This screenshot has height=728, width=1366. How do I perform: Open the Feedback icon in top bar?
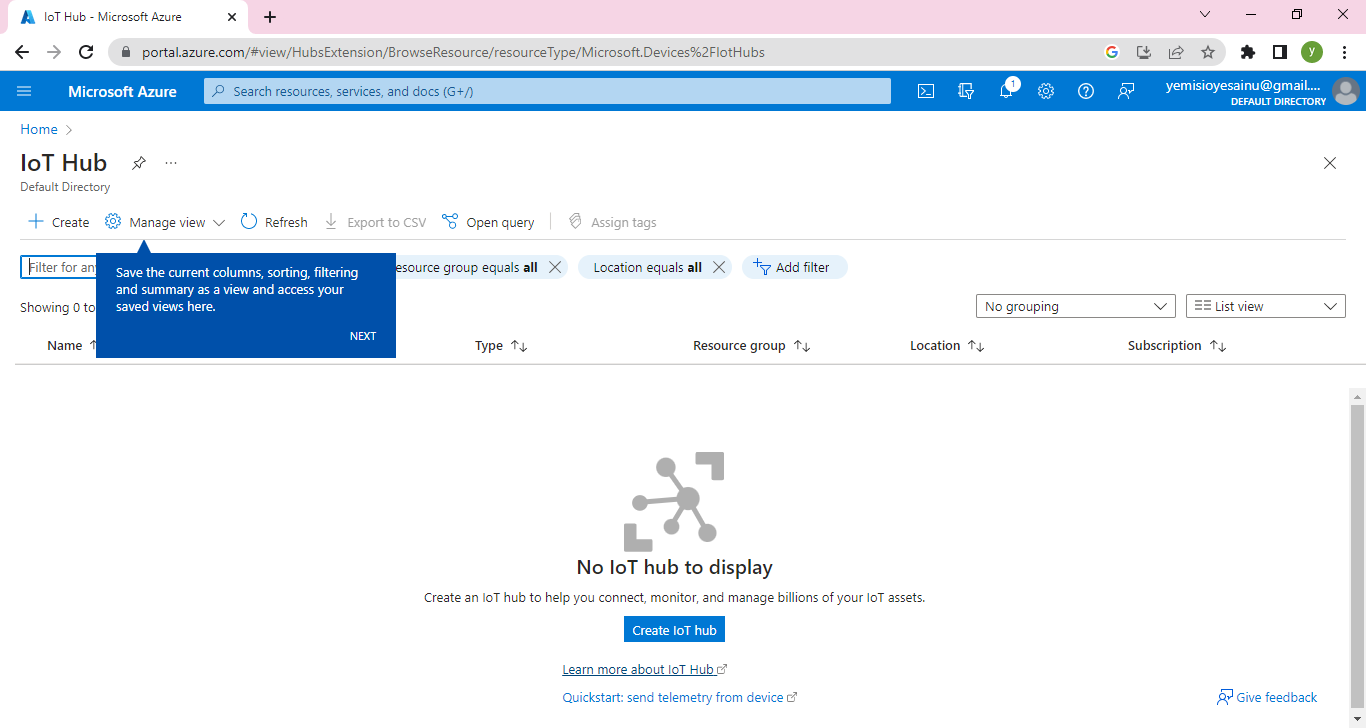click(1126, 91)
